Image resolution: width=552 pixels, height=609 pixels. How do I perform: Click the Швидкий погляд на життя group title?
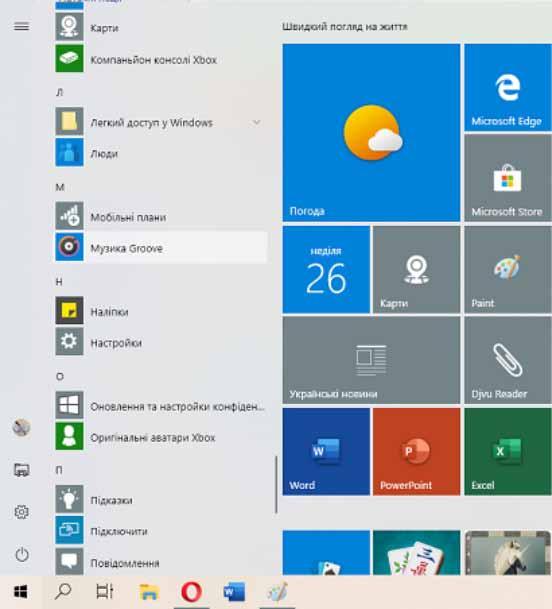tap(345, 26)
